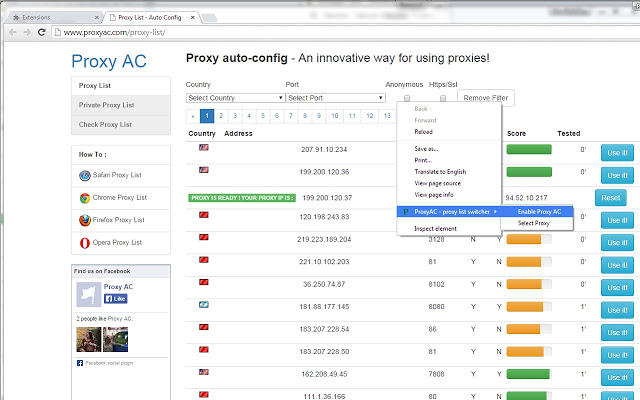Open the Select Country dropdown
The width and height of the screenshot is (640, 400).
pyautogui.click(x=236, y=98)
